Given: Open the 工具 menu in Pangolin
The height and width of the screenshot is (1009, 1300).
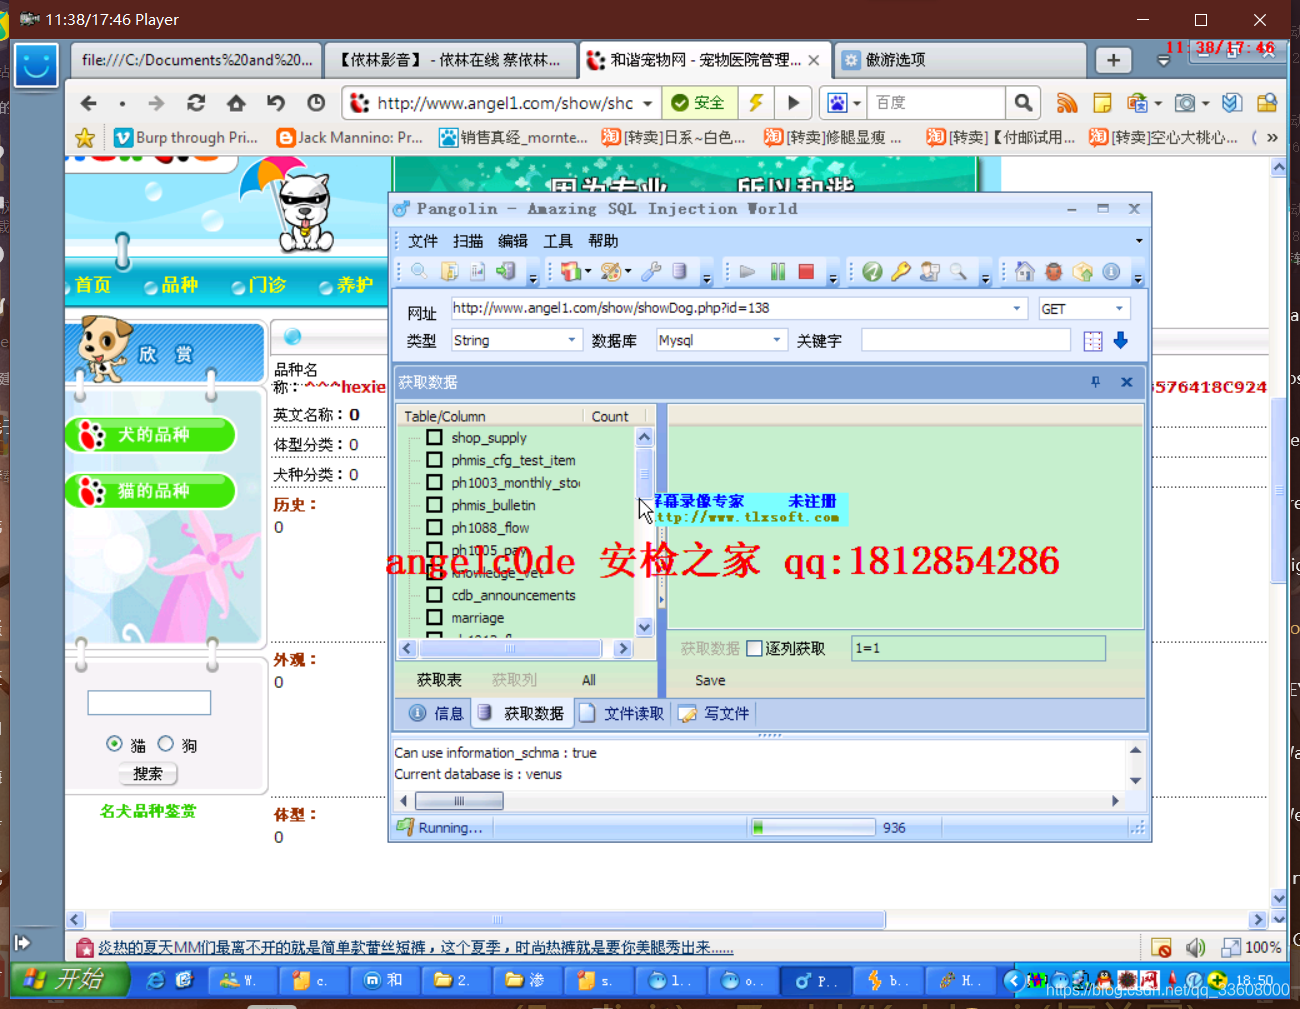Looking at the screenshot, I should tap(558, 241).
